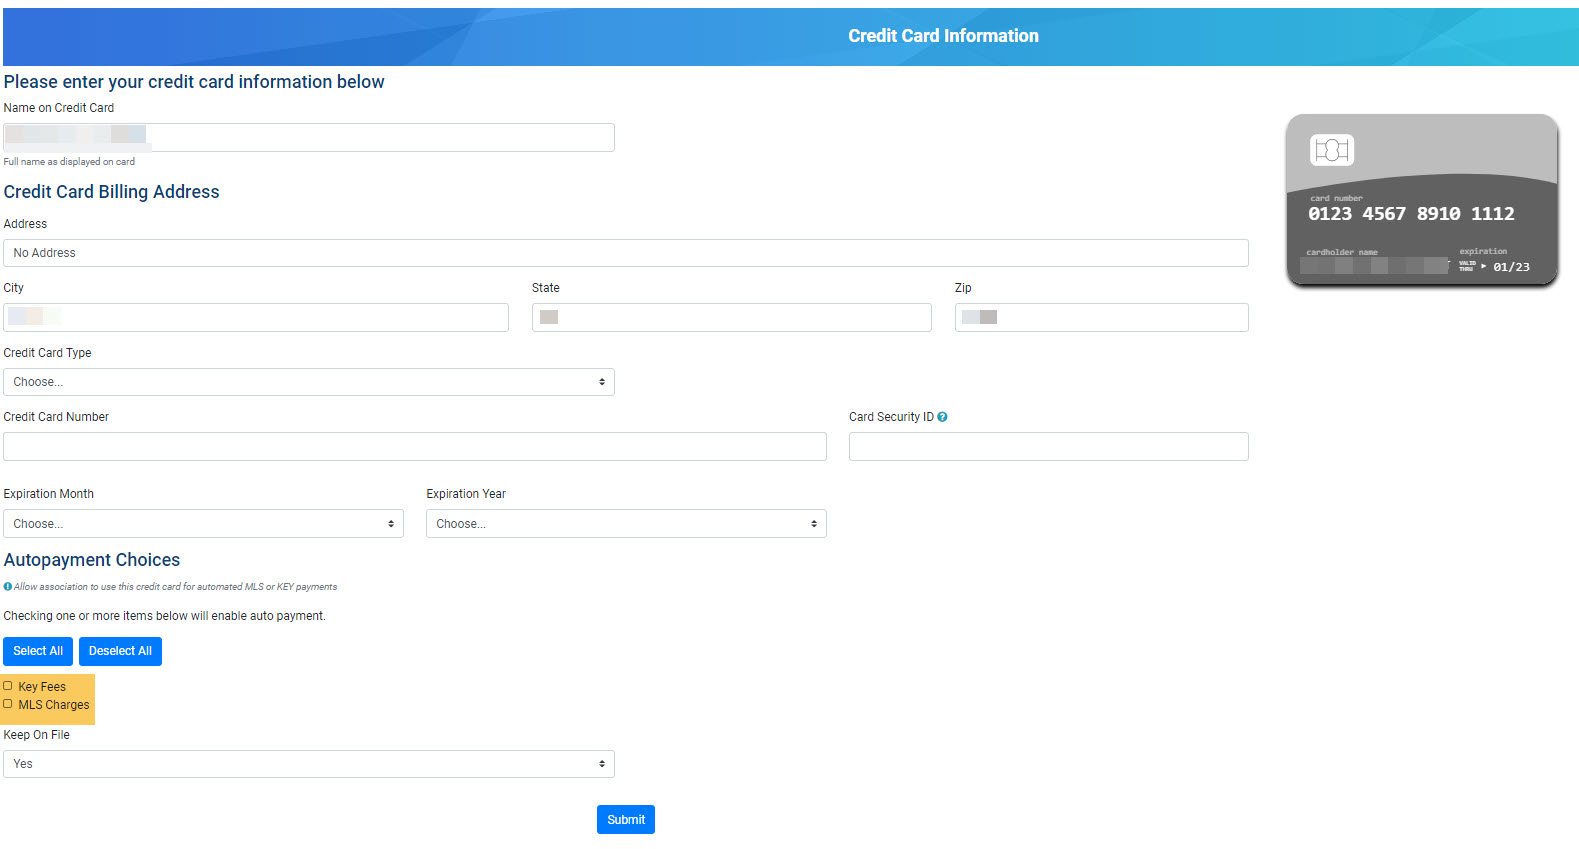This screenshot has width=1579, height=849.
Task: Open the Keep On File dropdown
Action: coord(308,764)
